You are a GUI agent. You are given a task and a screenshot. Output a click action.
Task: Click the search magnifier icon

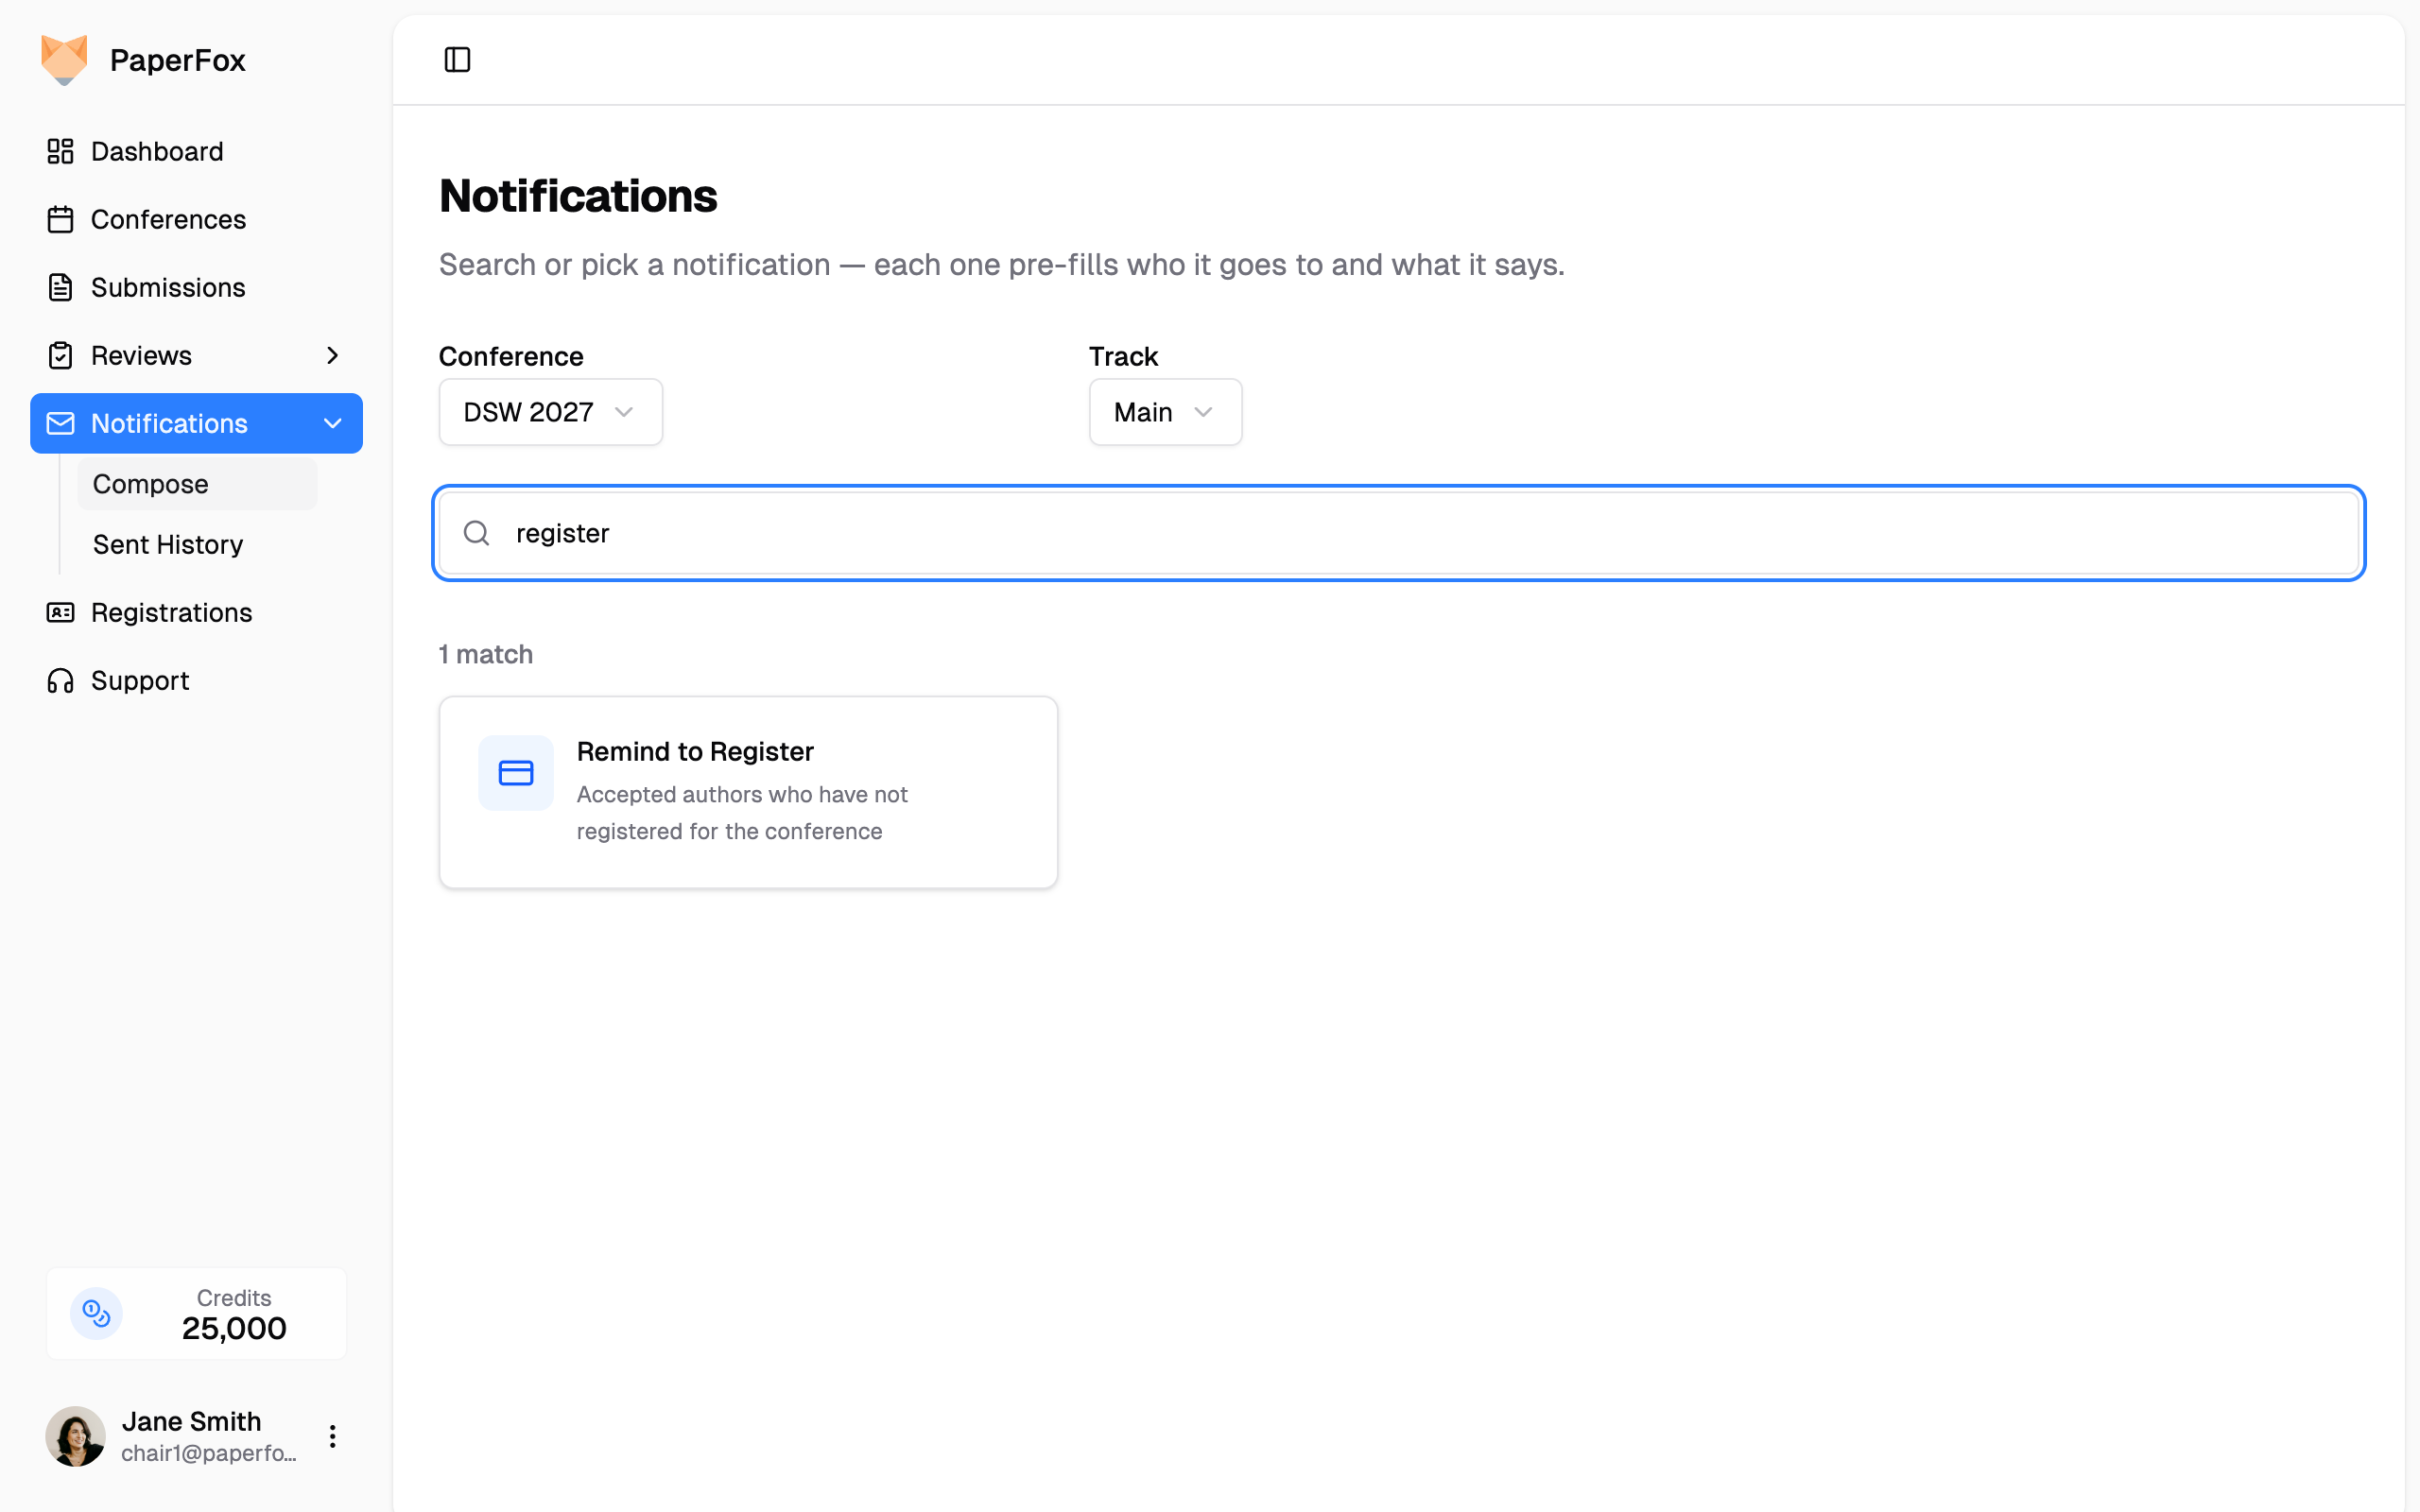477,533
